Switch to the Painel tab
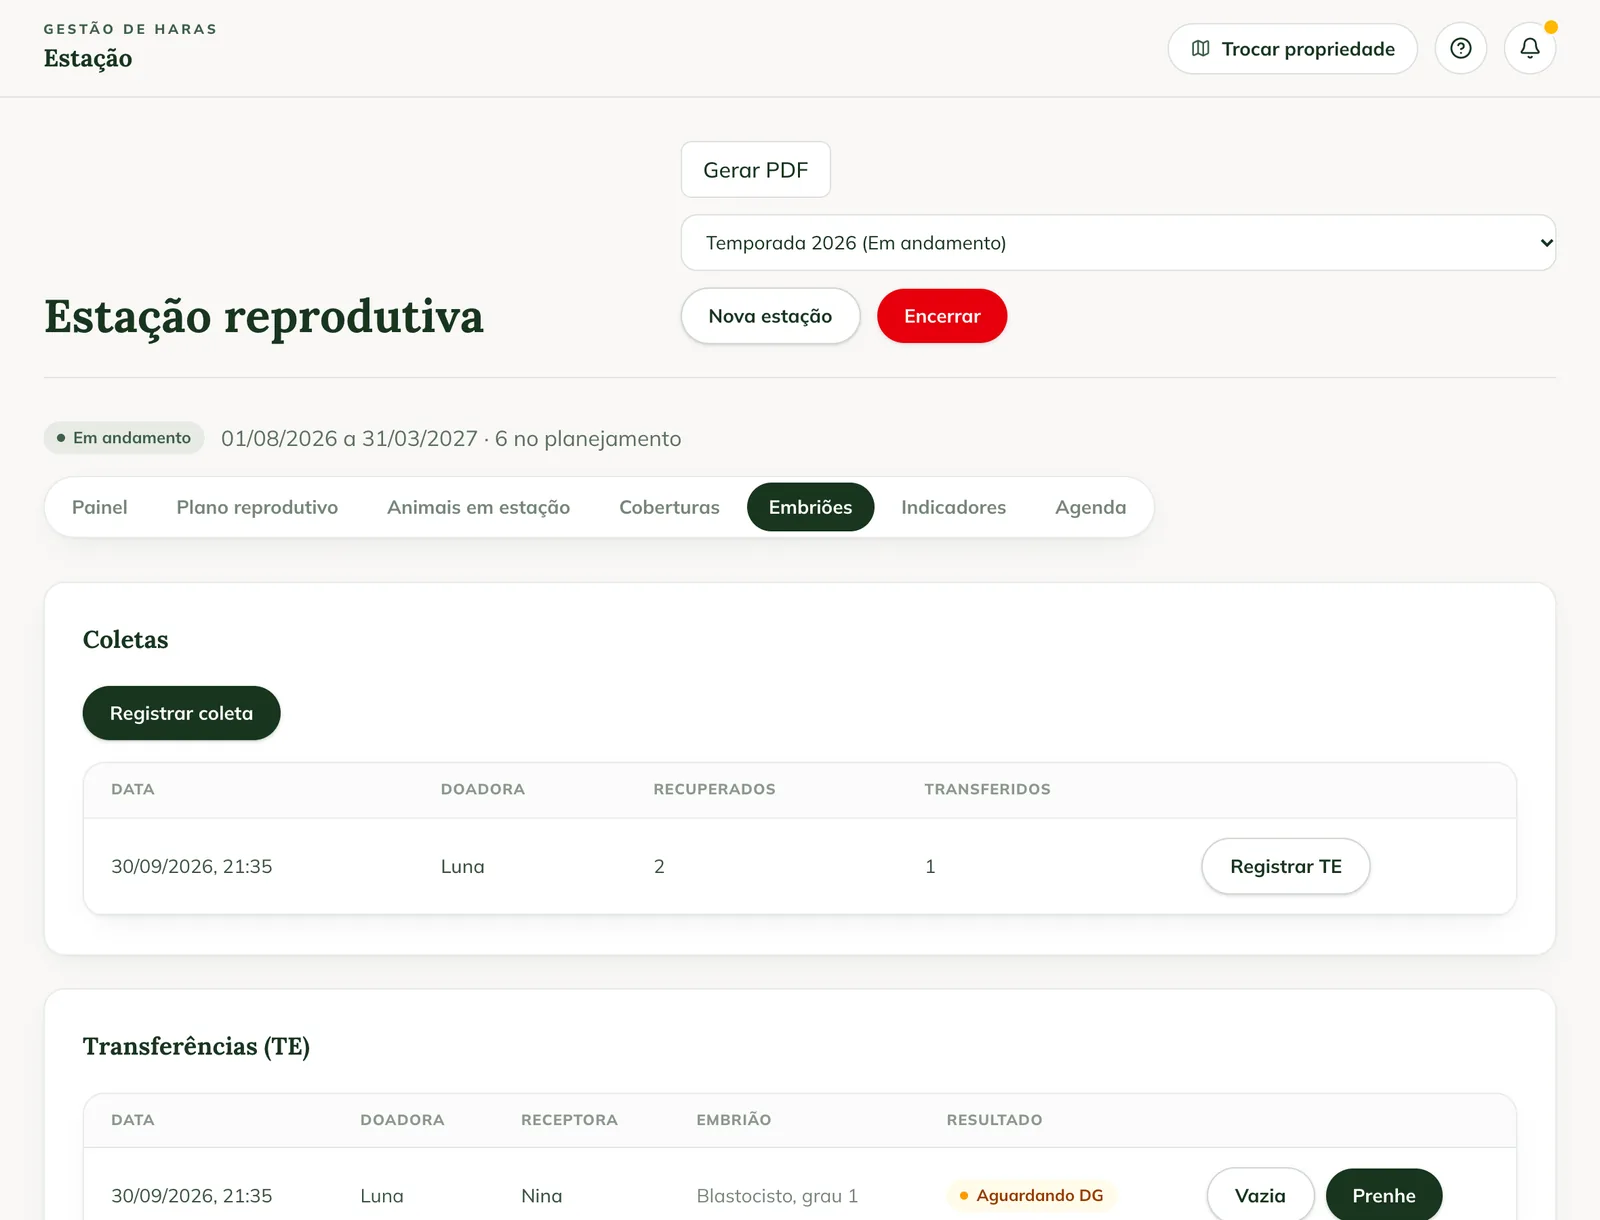Screen dimensions: 1600x1220 coord(100,507)
